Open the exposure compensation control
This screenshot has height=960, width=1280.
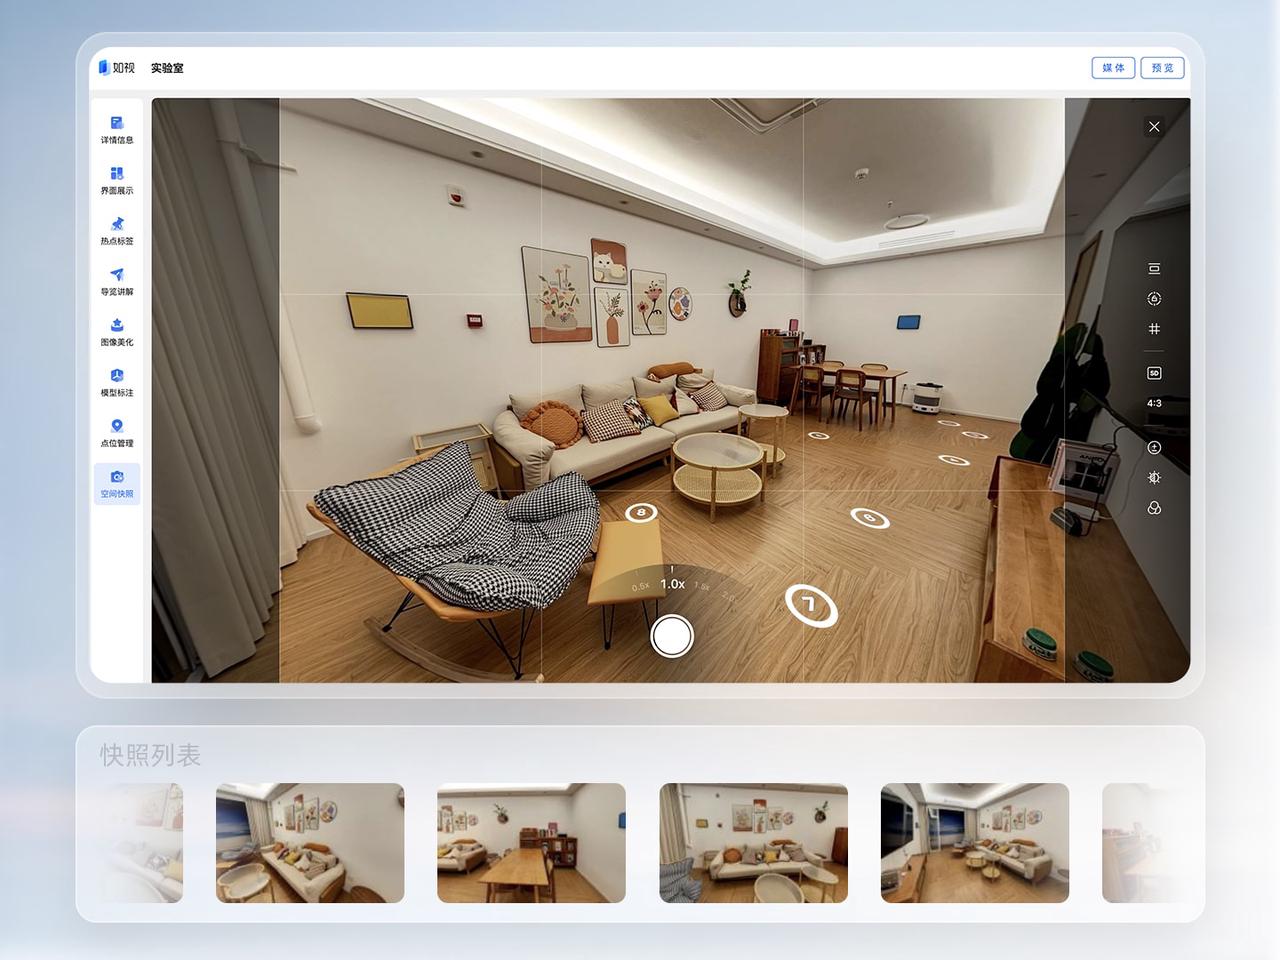click(x=1154, y=448)
